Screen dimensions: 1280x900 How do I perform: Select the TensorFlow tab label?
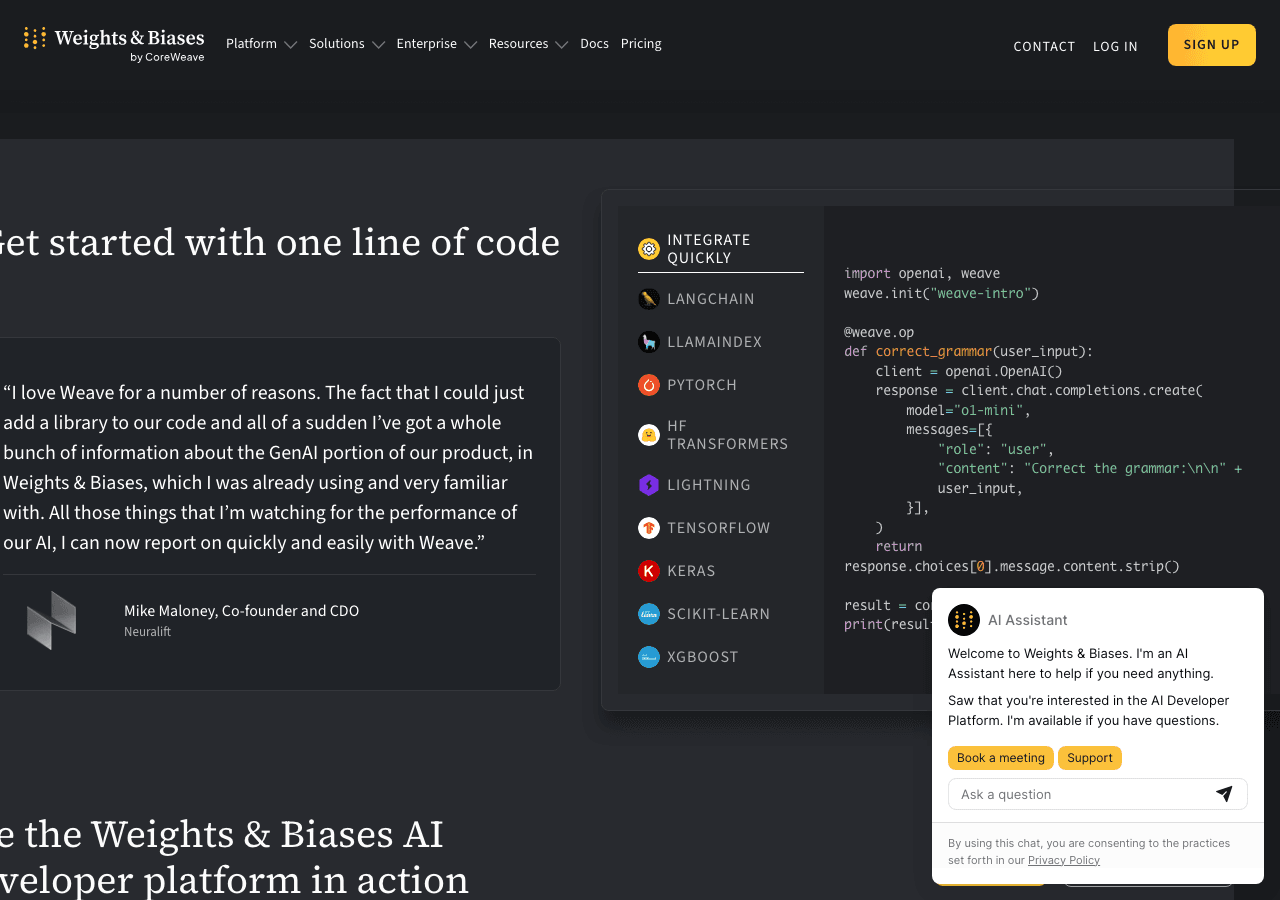tap(719, 528)
